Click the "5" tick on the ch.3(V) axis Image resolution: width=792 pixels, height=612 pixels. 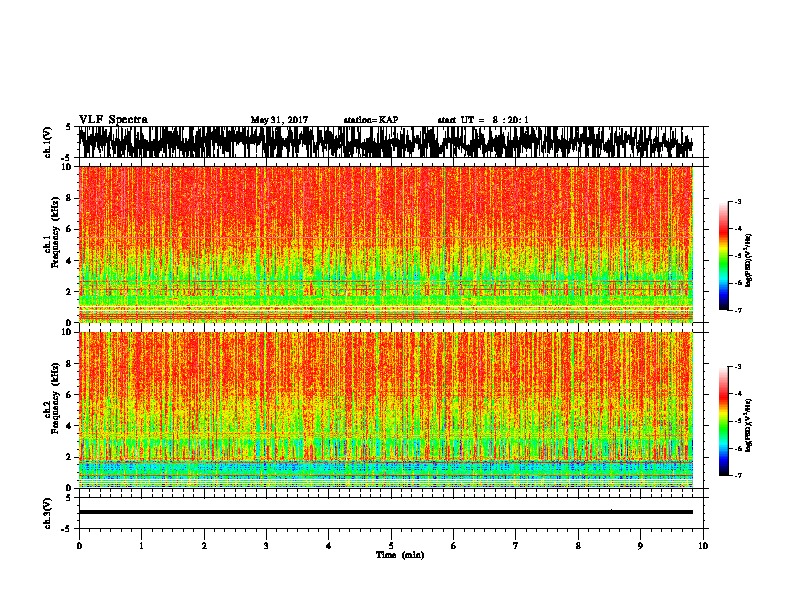point(68,498)
